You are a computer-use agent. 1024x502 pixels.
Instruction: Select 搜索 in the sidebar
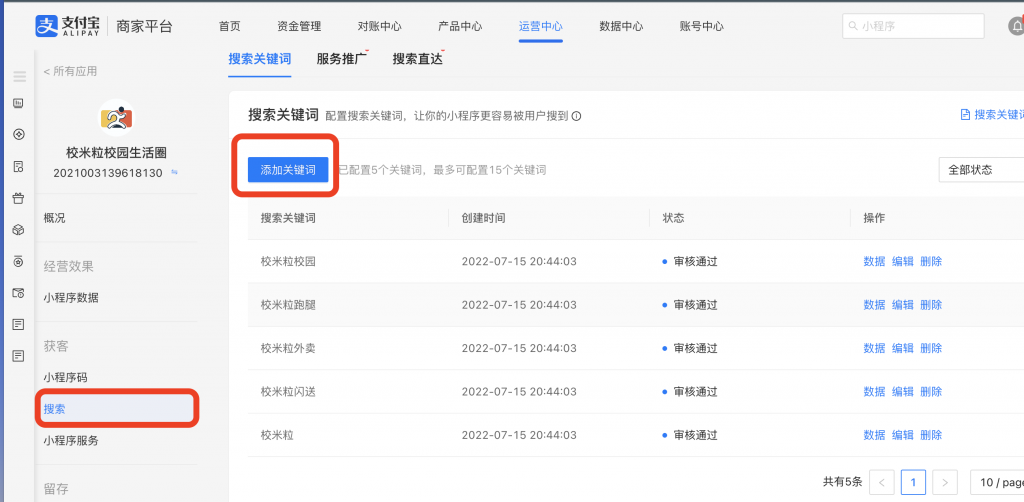point(117,409)
